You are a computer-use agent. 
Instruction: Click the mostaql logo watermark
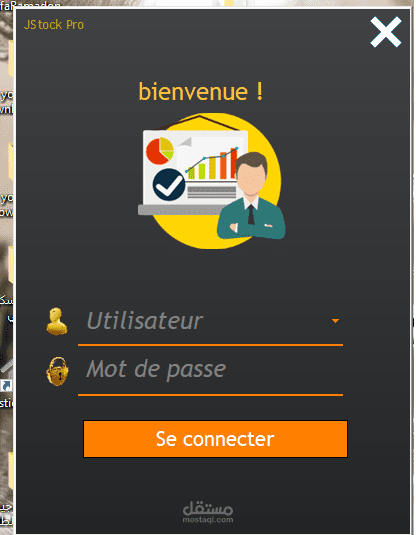coord(208,508)
